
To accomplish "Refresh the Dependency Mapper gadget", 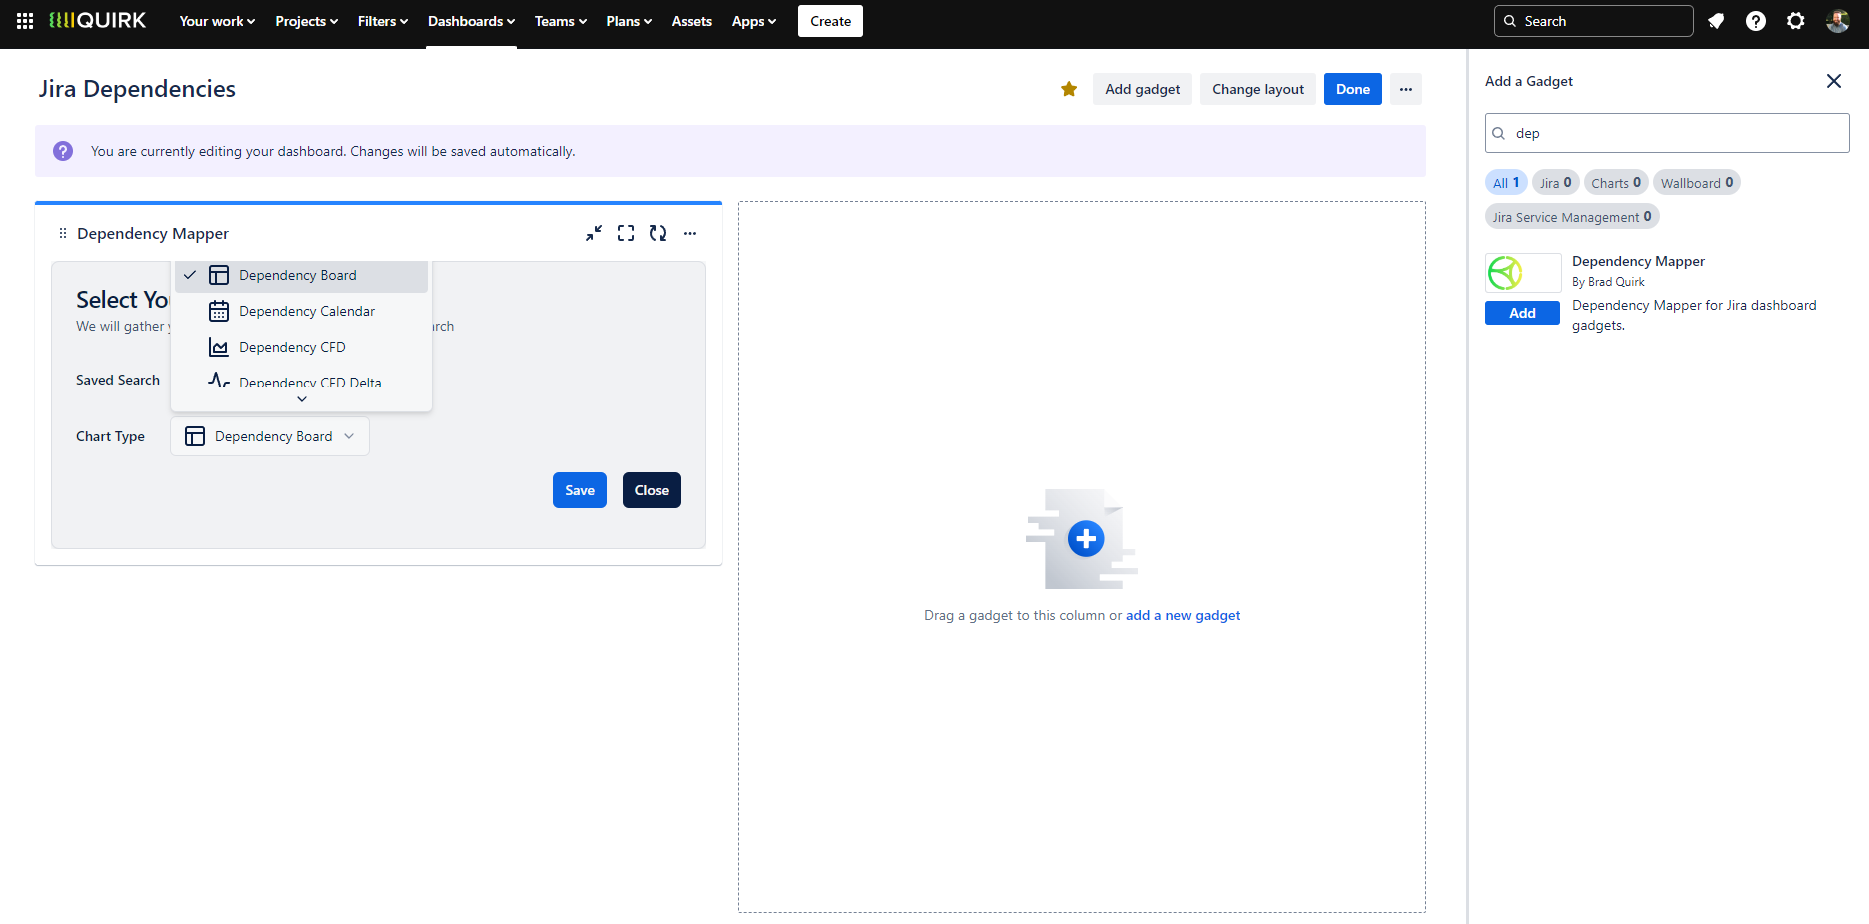I will point(658,233).
